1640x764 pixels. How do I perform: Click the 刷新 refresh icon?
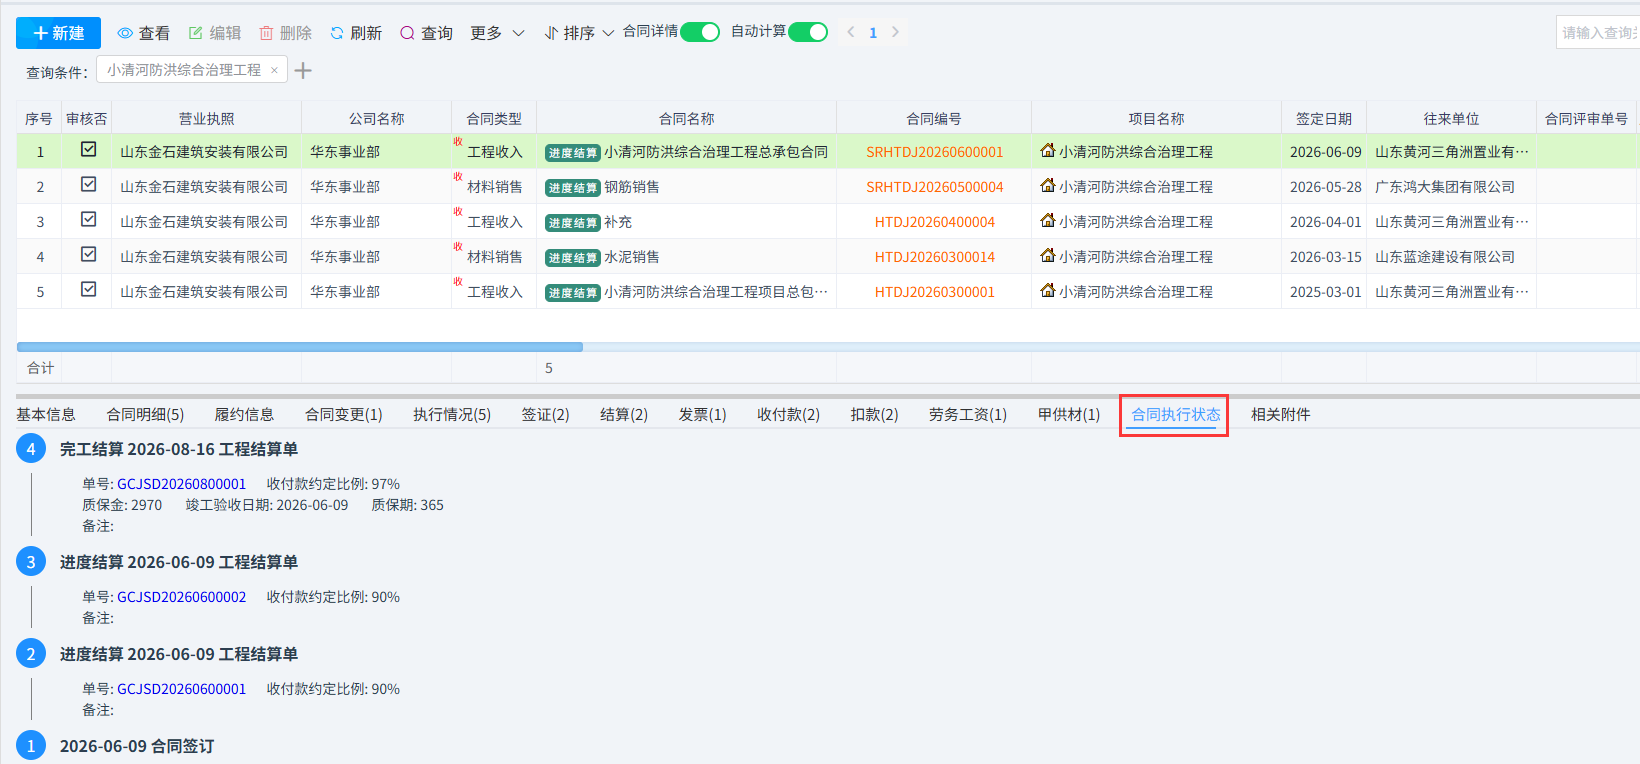tap(337, 33)
